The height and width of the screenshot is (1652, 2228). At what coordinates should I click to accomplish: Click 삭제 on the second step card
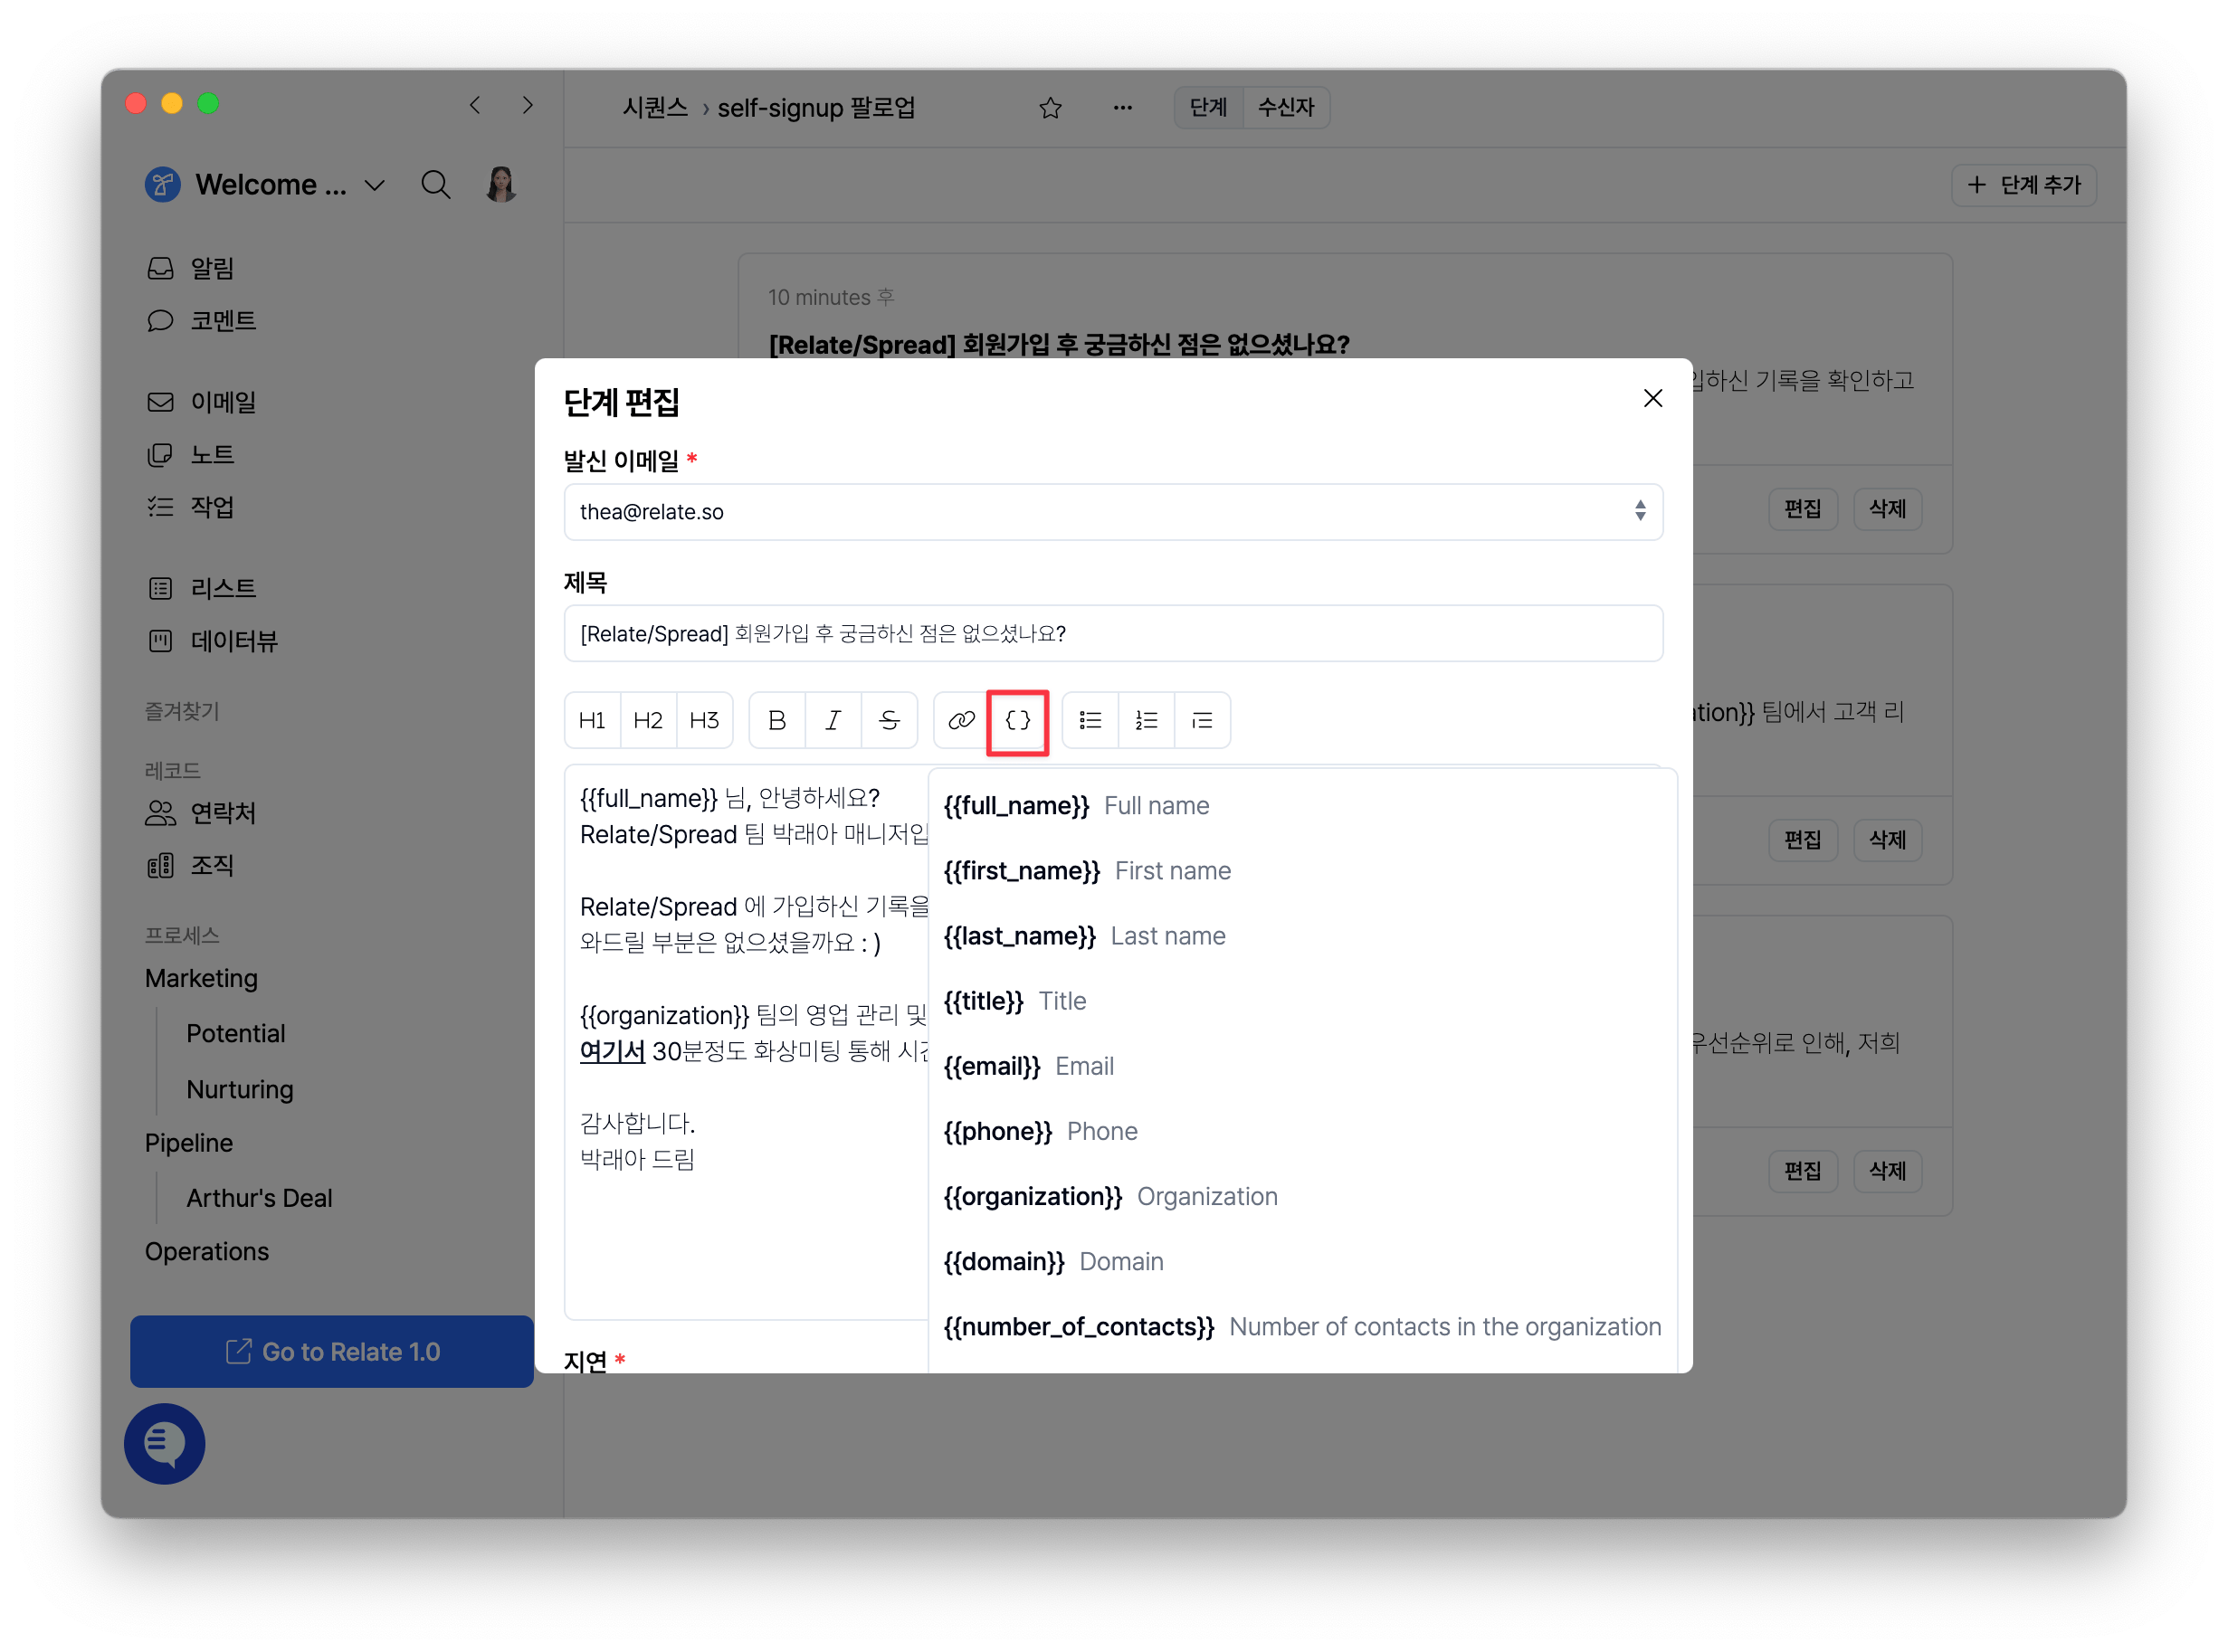click(1888, 840)
